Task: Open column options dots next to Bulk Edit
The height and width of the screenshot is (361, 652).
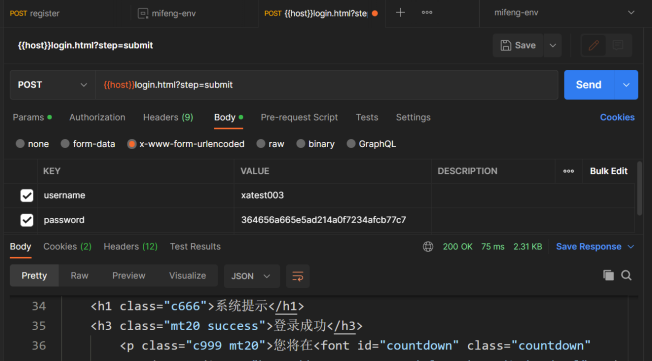Action: (x=568, y=171)
